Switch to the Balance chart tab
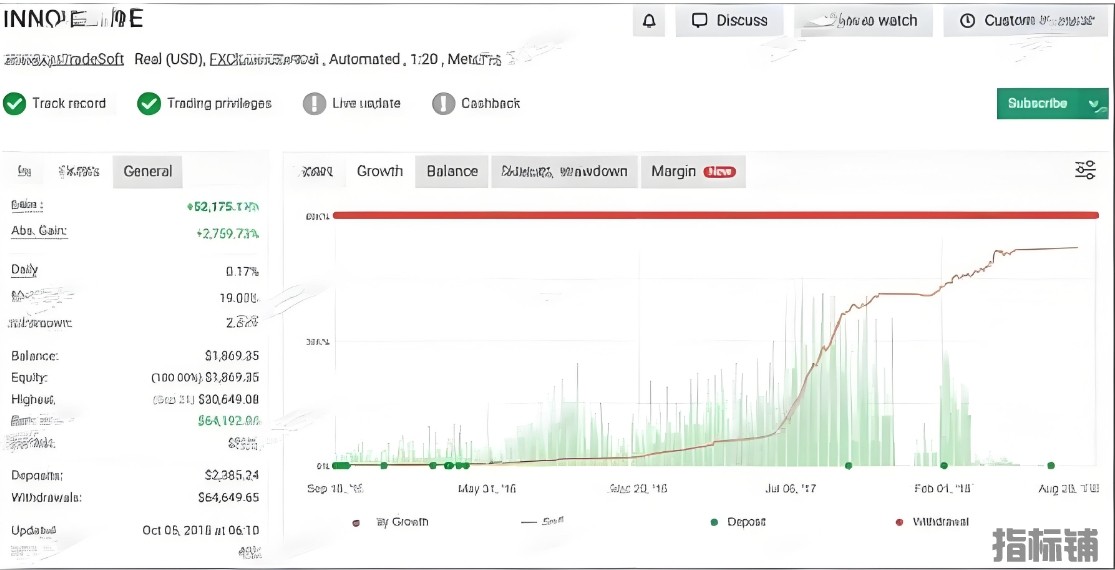This screenshot has height=570, width=1115. pos(452,171)
